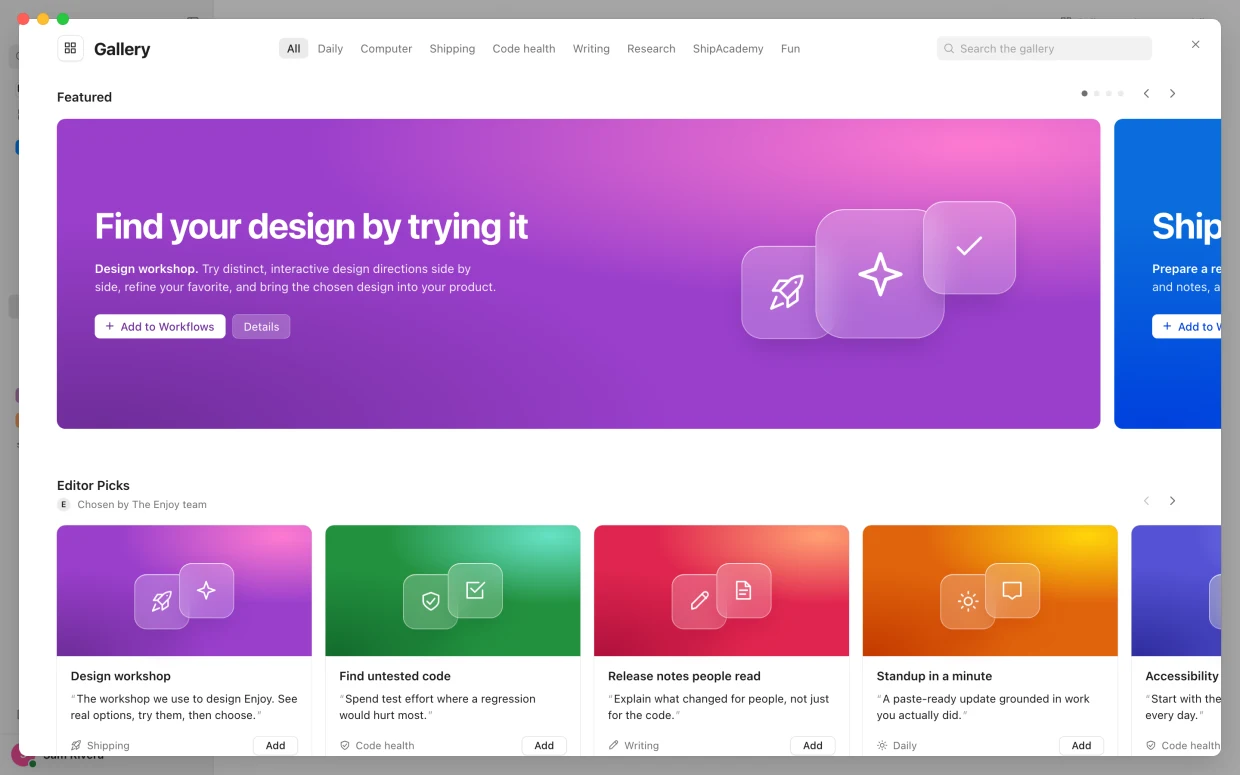Show previous Editor Picks cards
The width and height of the screenshot is (1240, 775).
click(1146, 500)
